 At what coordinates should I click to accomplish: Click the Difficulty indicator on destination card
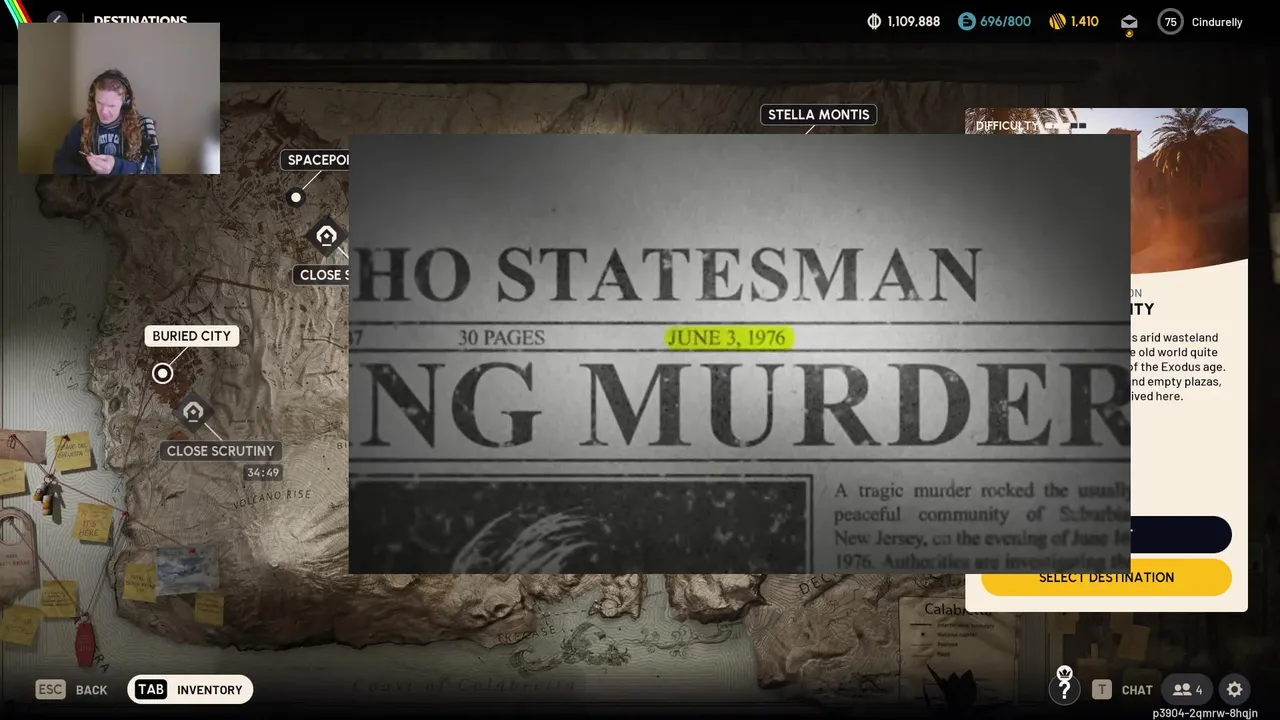pos(1031,126)
